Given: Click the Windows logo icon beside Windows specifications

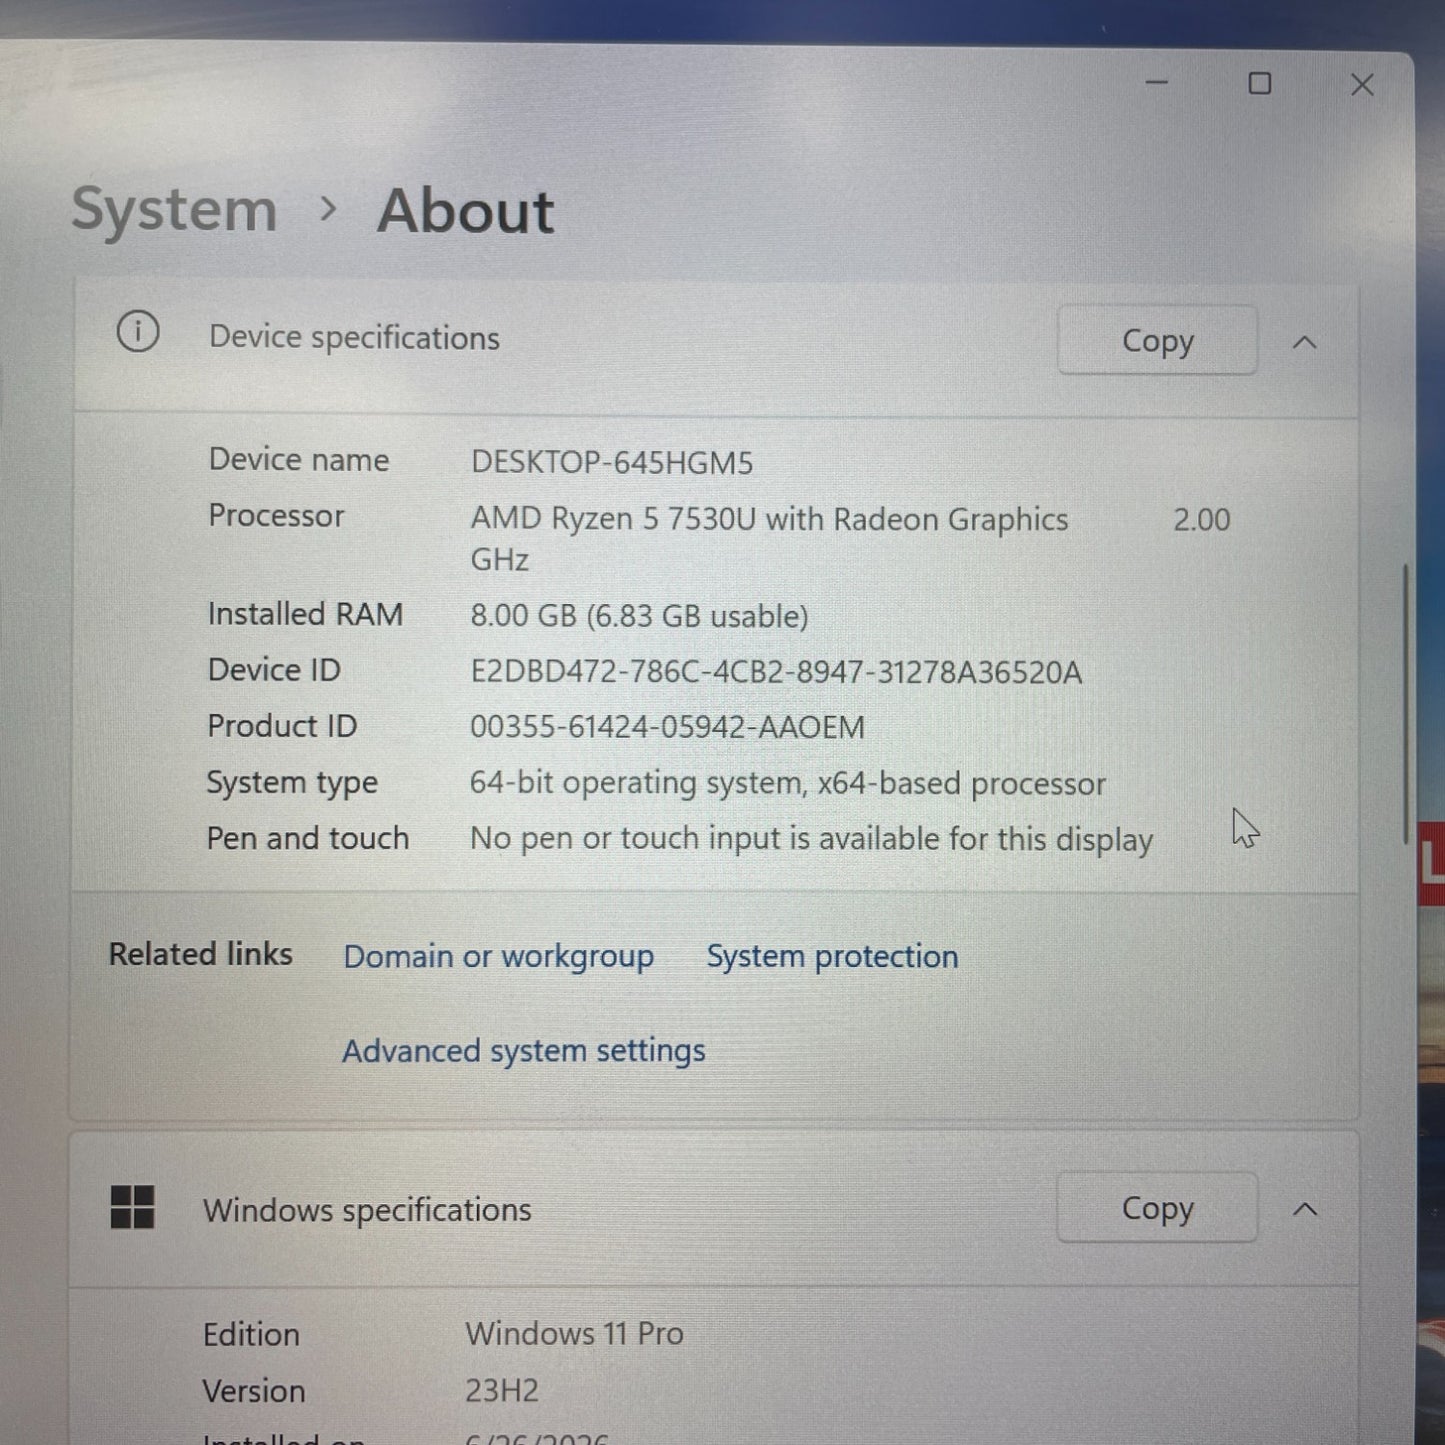Looking at the screenshot, I should point(132,1207).
